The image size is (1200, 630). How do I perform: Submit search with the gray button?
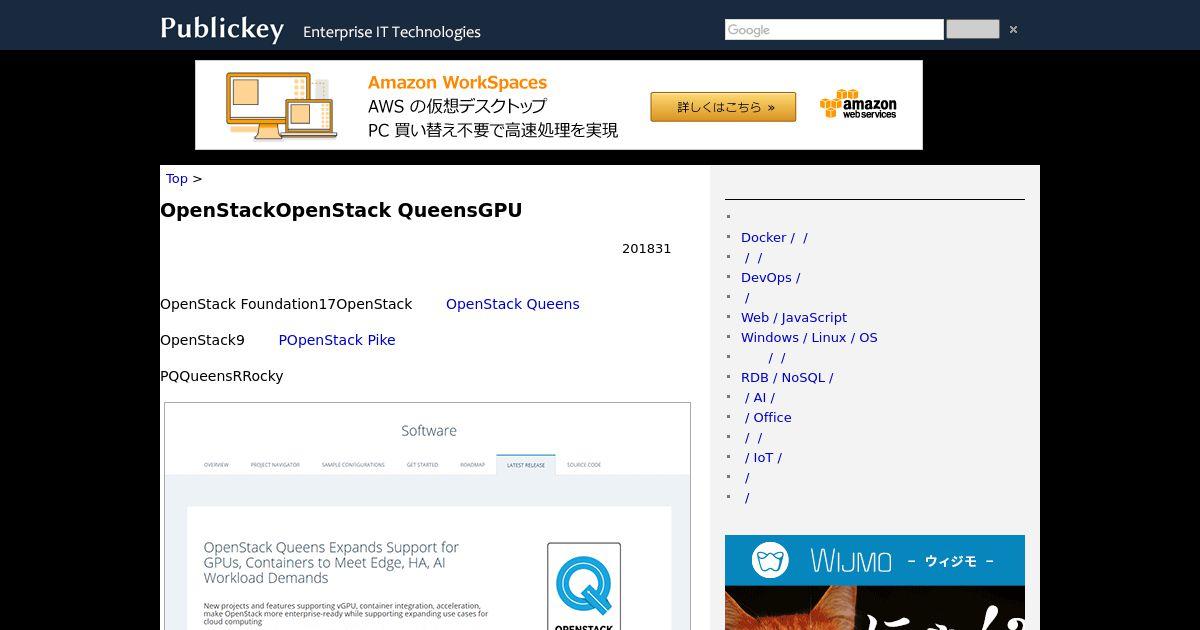972,29
